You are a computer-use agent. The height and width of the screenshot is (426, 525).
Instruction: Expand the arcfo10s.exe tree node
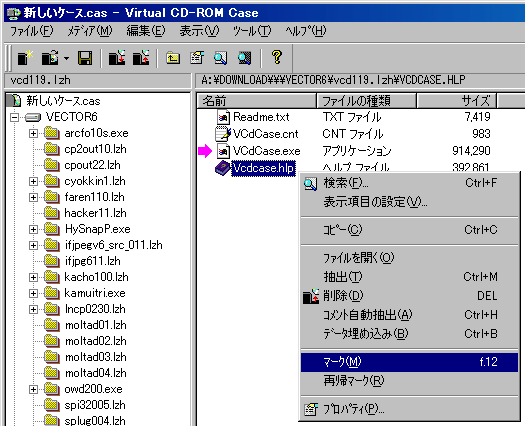point(33,133)
